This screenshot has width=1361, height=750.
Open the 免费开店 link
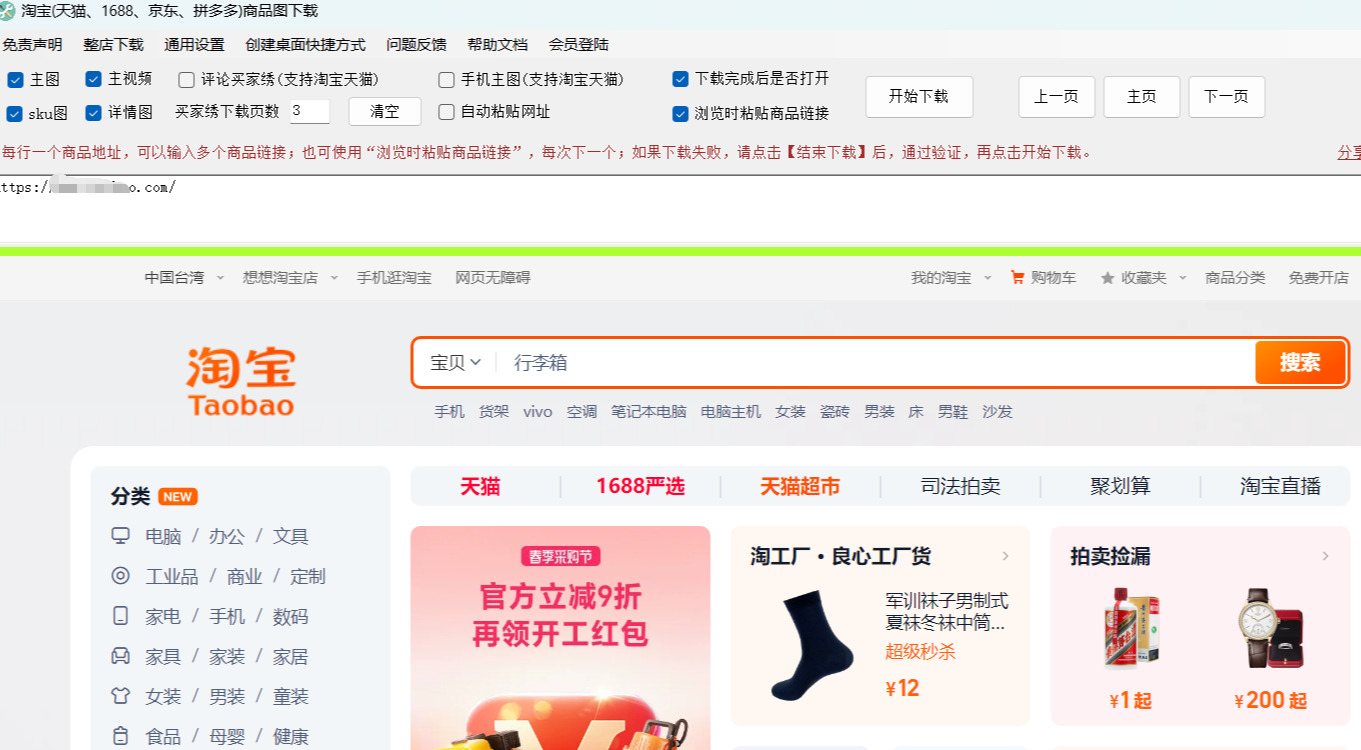[x=1318, y=277]
